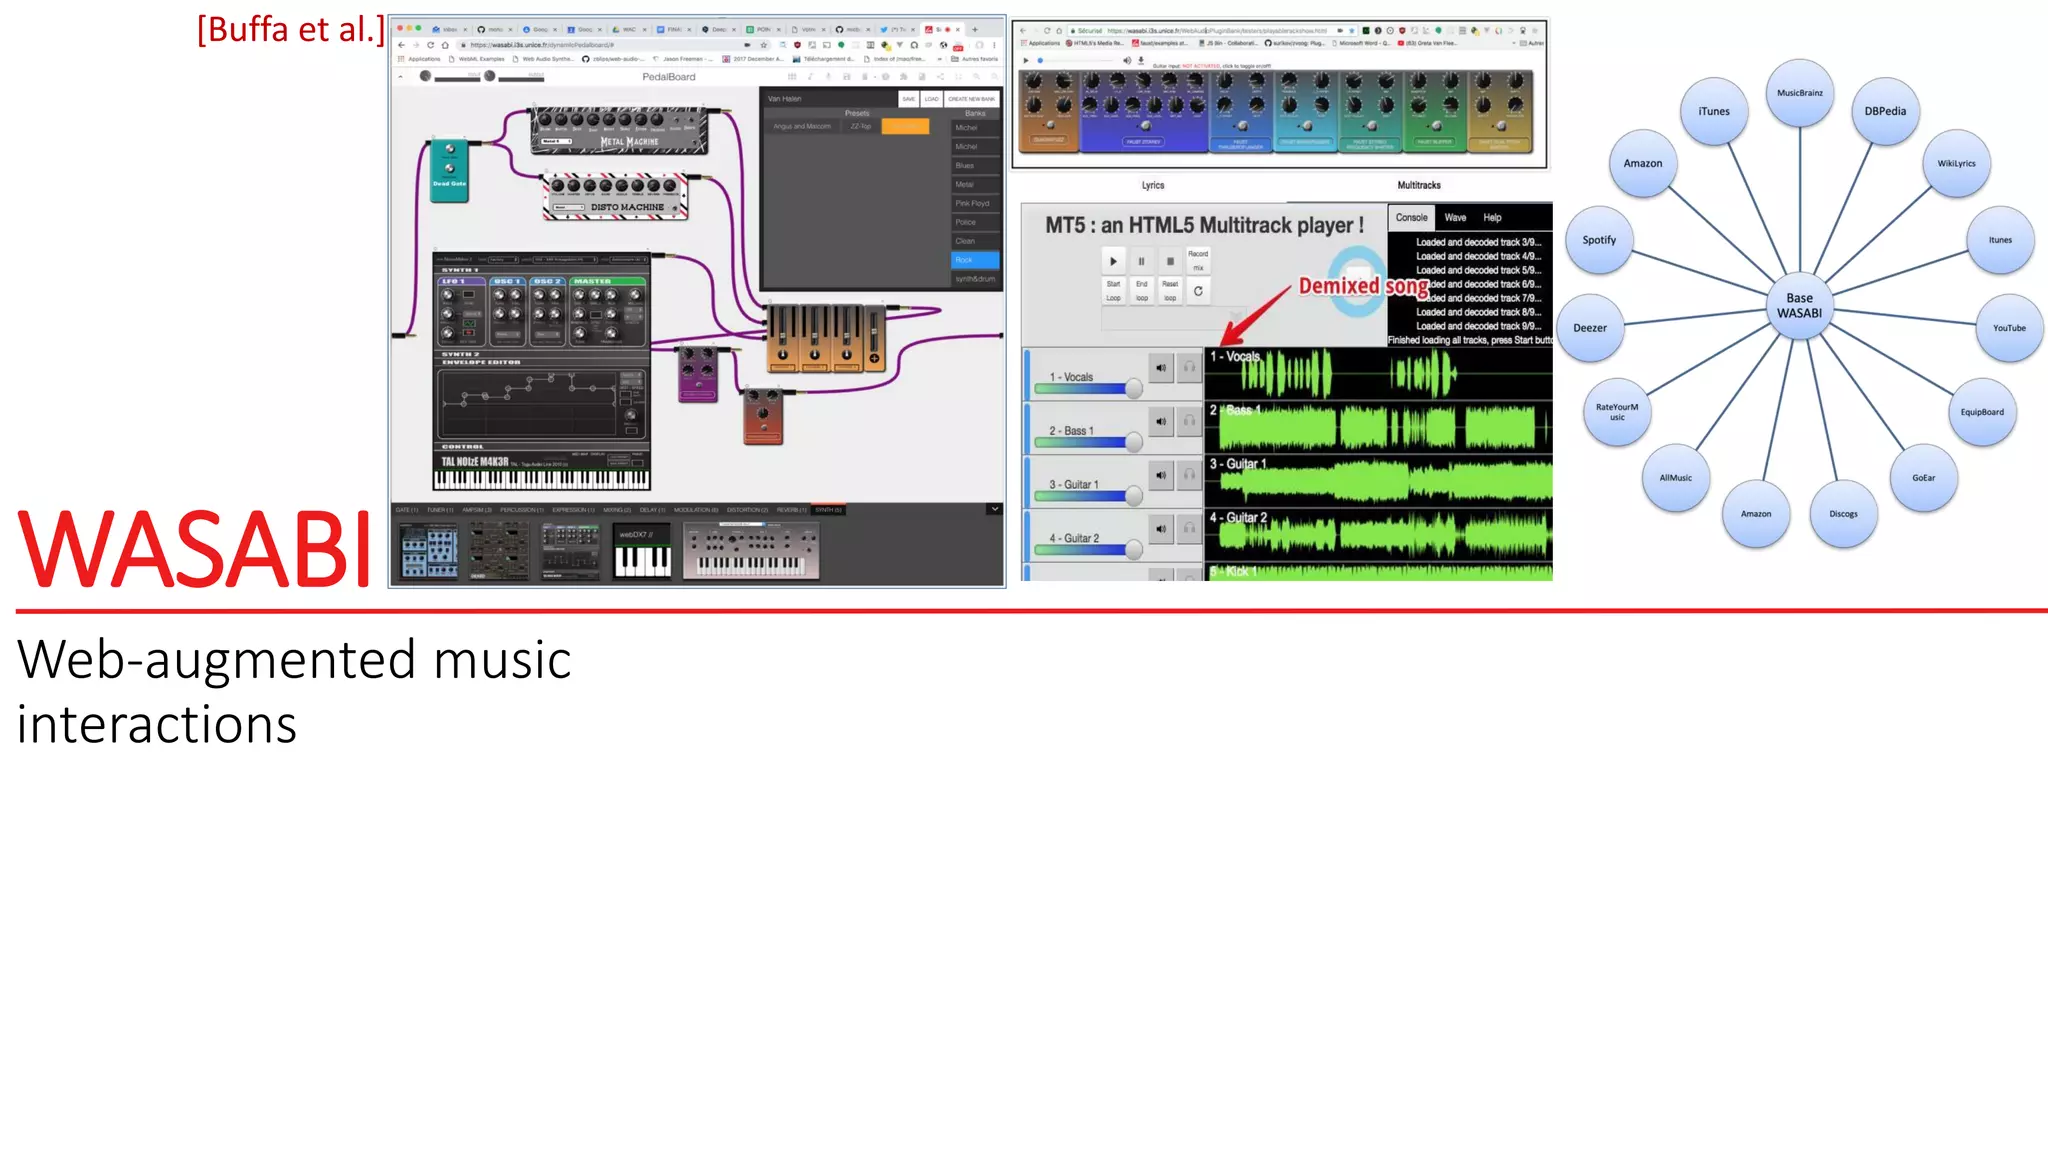Click the Dead Gate pedal upper knob
Viewport: 2048px width, 1152px height.
(x=450, y=149)
